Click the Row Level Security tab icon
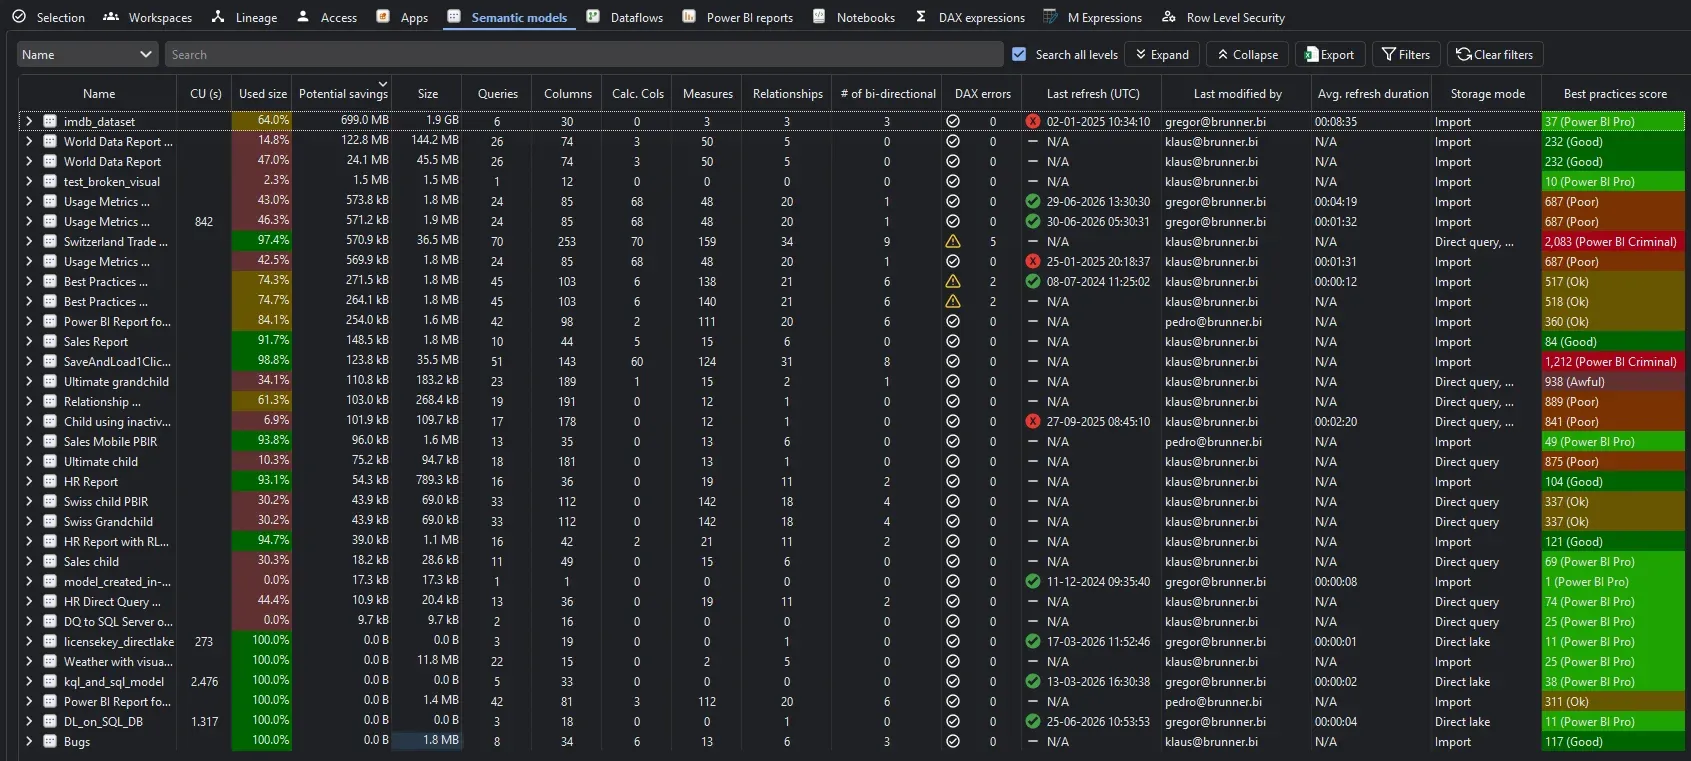The image size is (1691, 761). [x=1169, y=16]
